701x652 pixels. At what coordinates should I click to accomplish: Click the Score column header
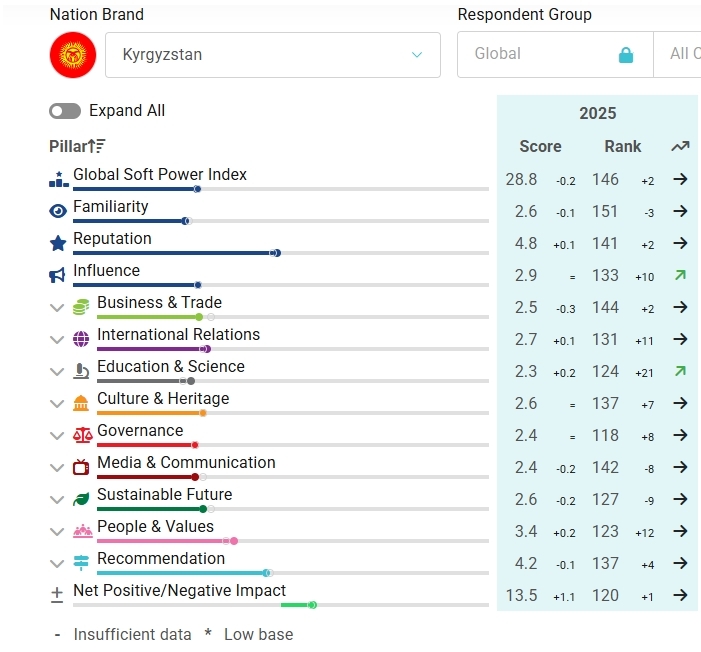click(x=540, y=146)
